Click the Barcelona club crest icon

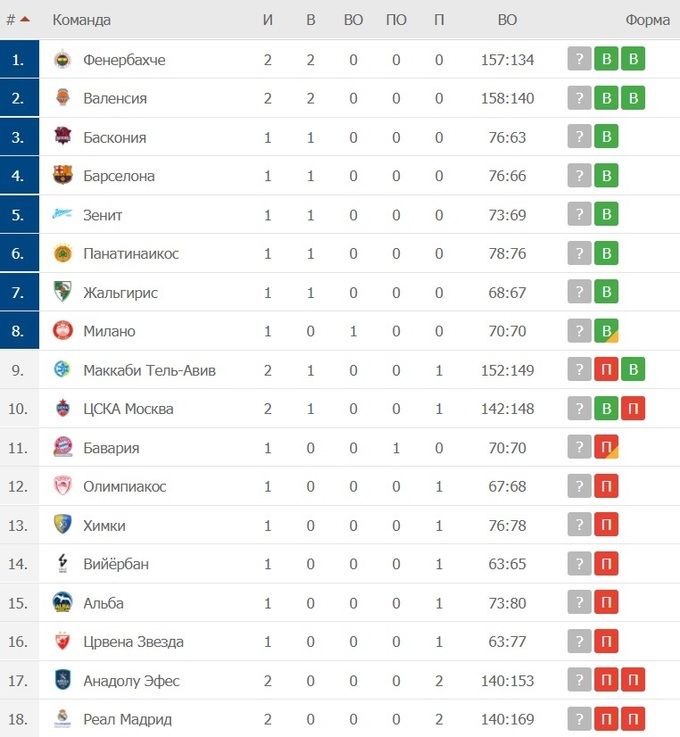tap(62, 176)
